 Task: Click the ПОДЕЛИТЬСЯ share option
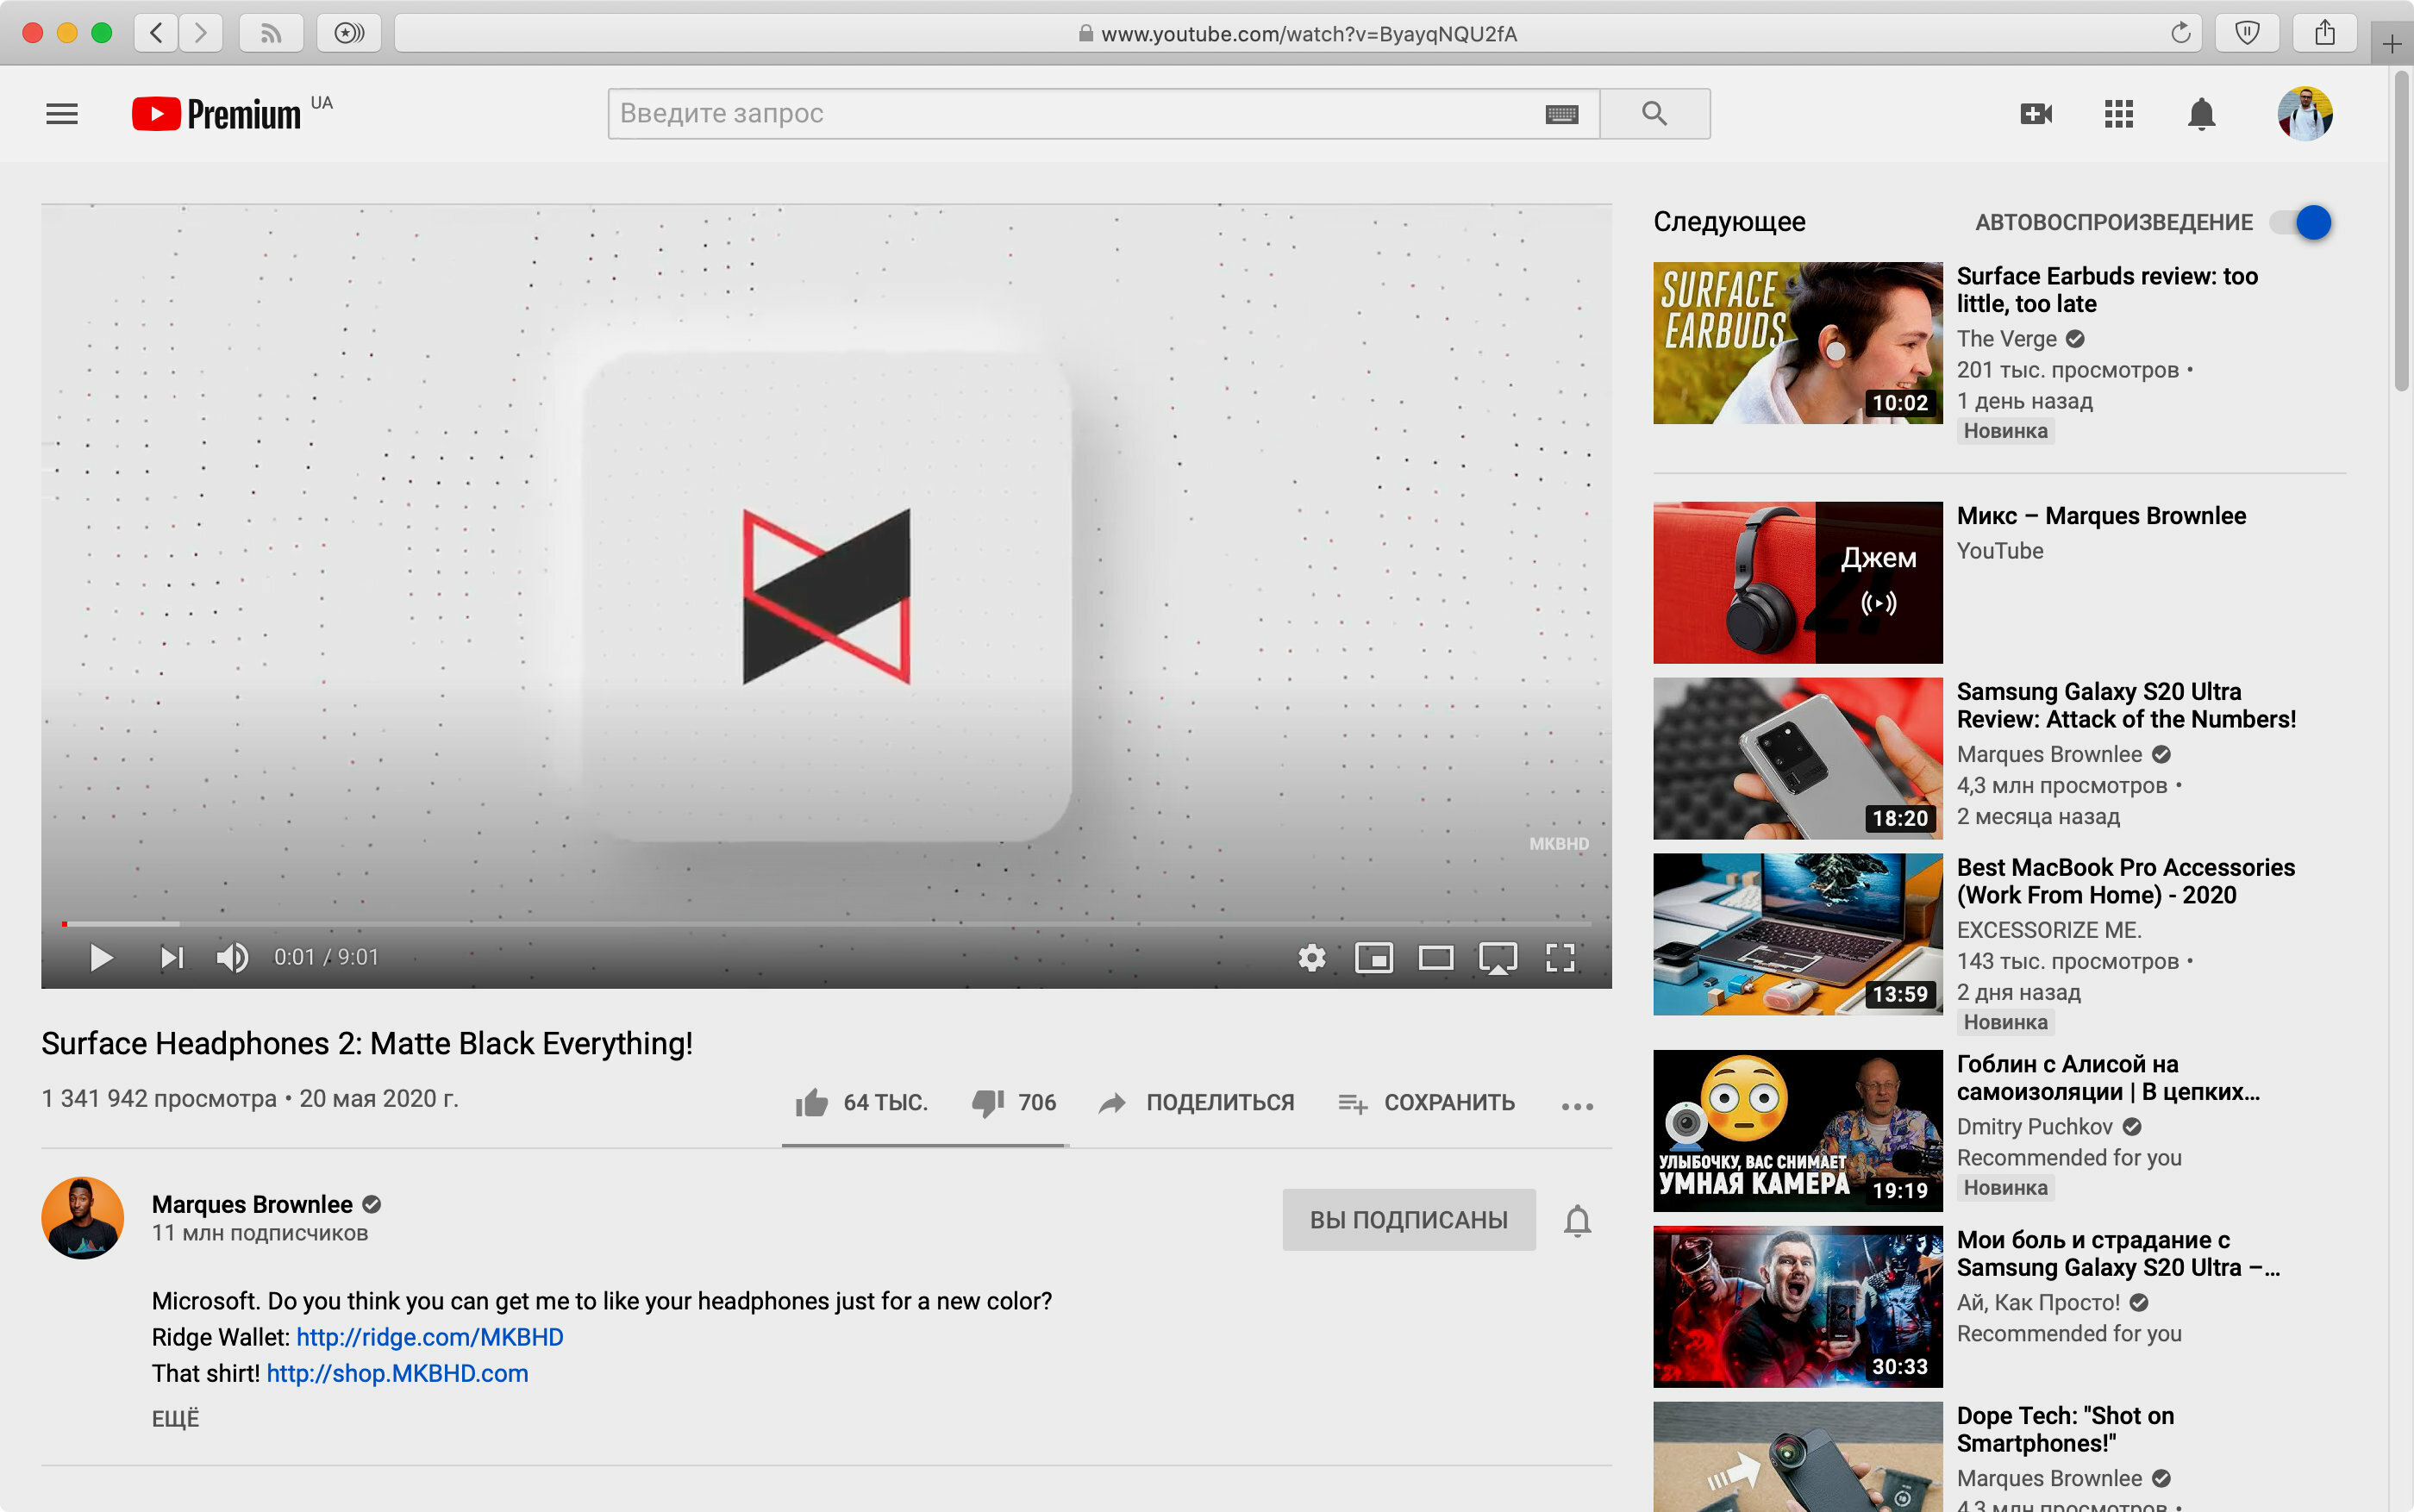pos(1196,1102)
